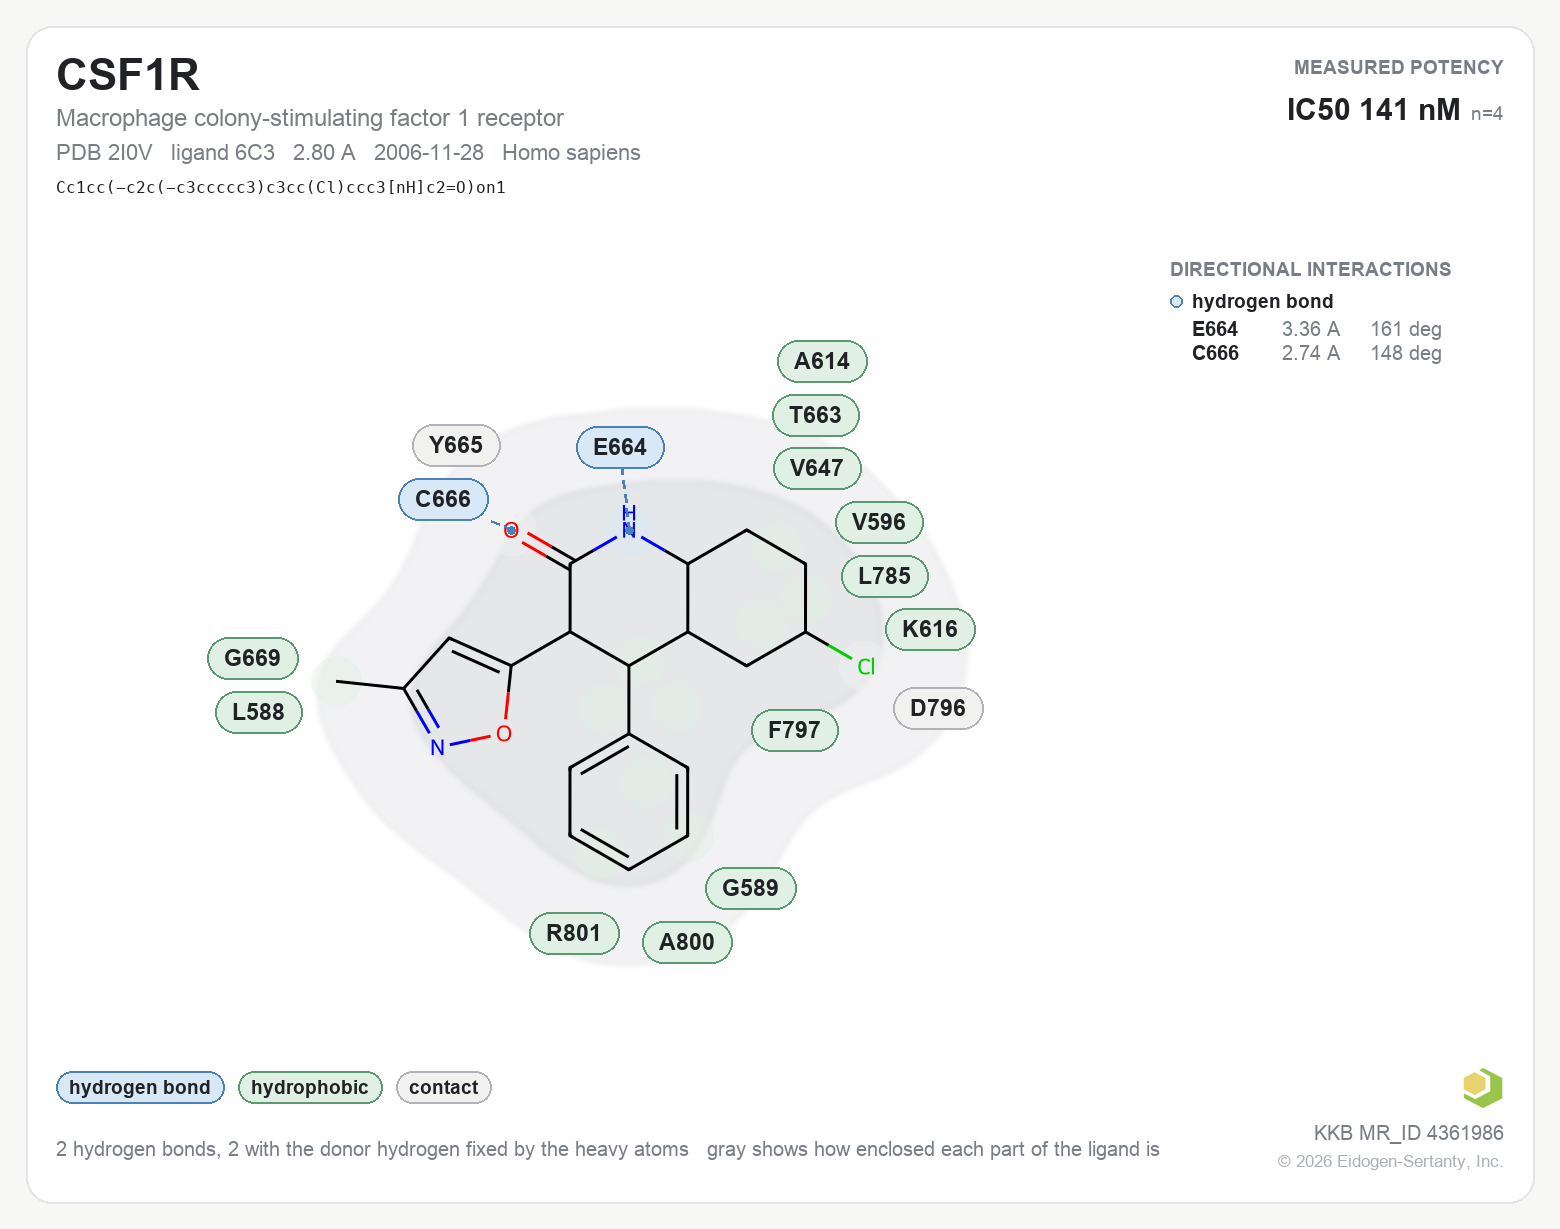This screenshot has width=1560, height=1229.
Task: Pick the V596 residue bubble
Action: click(x=879, y=522)
